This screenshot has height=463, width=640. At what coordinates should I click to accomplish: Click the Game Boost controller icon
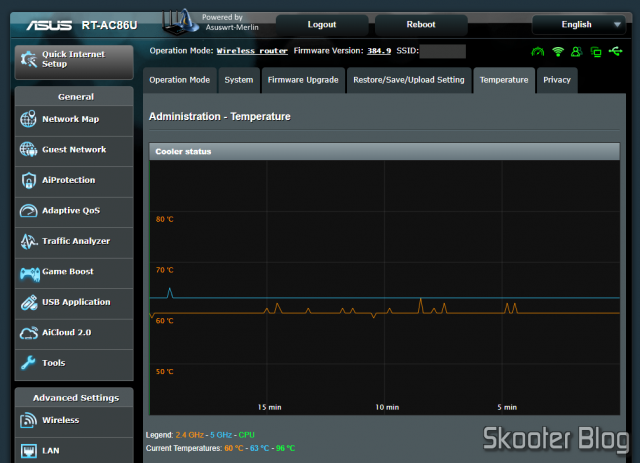click(x=30, y=274)
